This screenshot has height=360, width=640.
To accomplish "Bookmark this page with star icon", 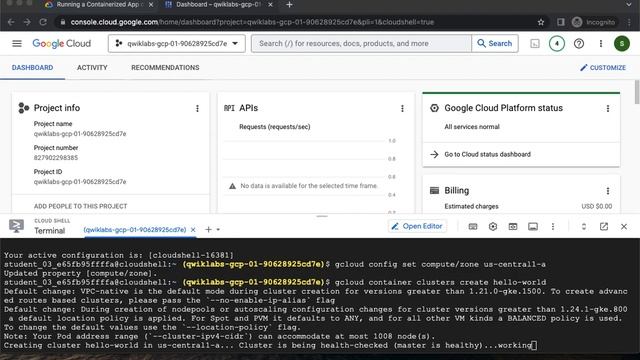I will coord(541,22).
